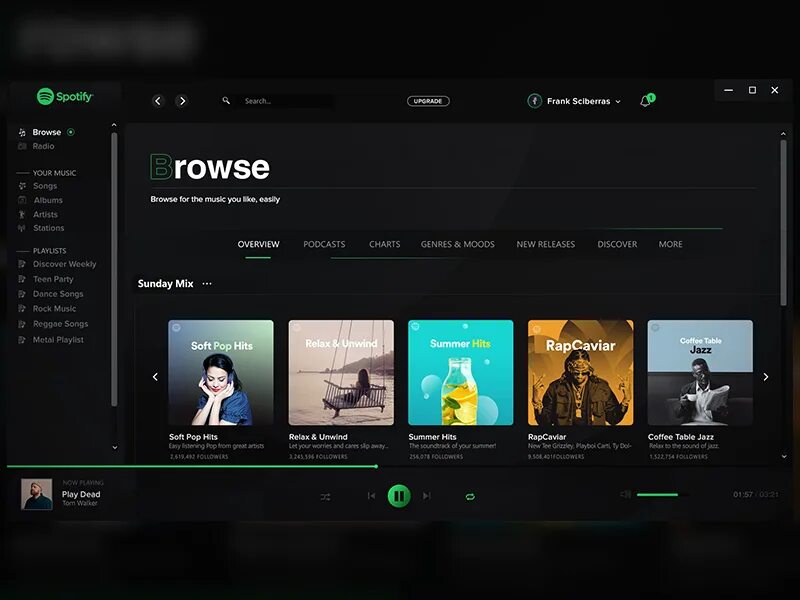Switch to the GENRES & MOODS tab
800x600 pixels.
pos(458,244)
